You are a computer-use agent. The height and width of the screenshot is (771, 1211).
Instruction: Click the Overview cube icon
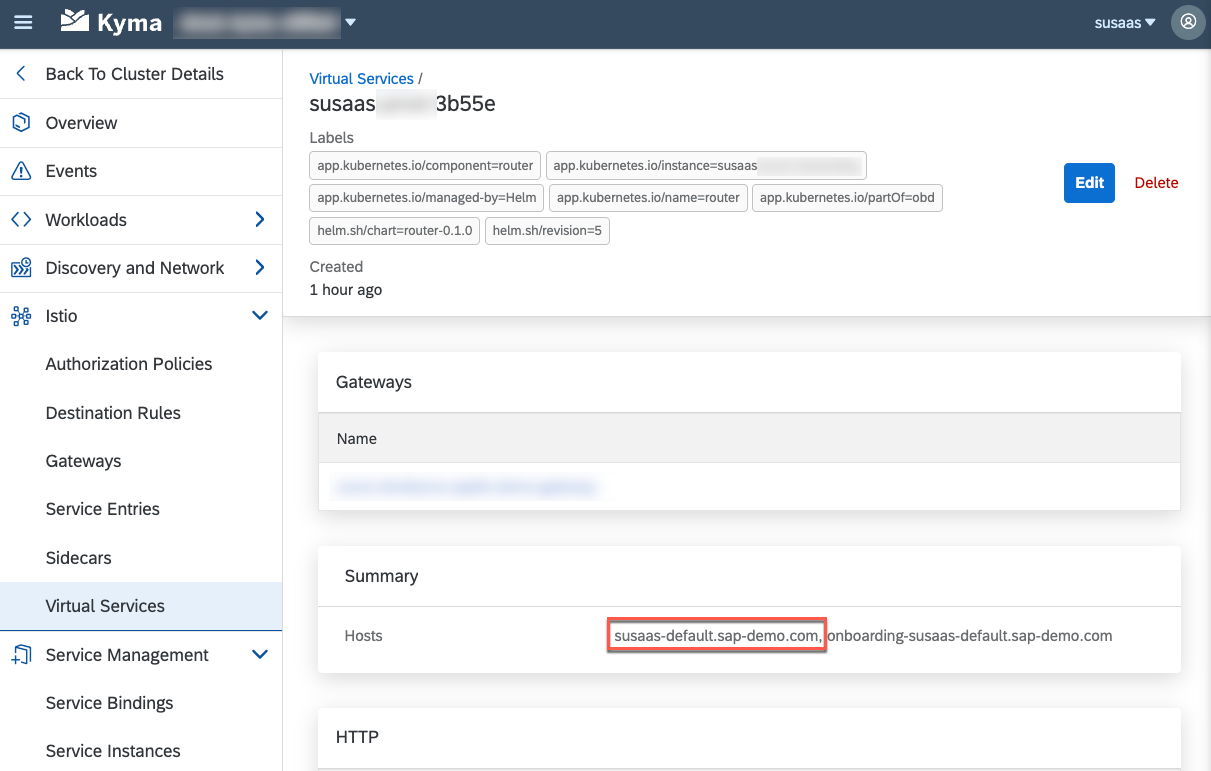coord(21,123)
